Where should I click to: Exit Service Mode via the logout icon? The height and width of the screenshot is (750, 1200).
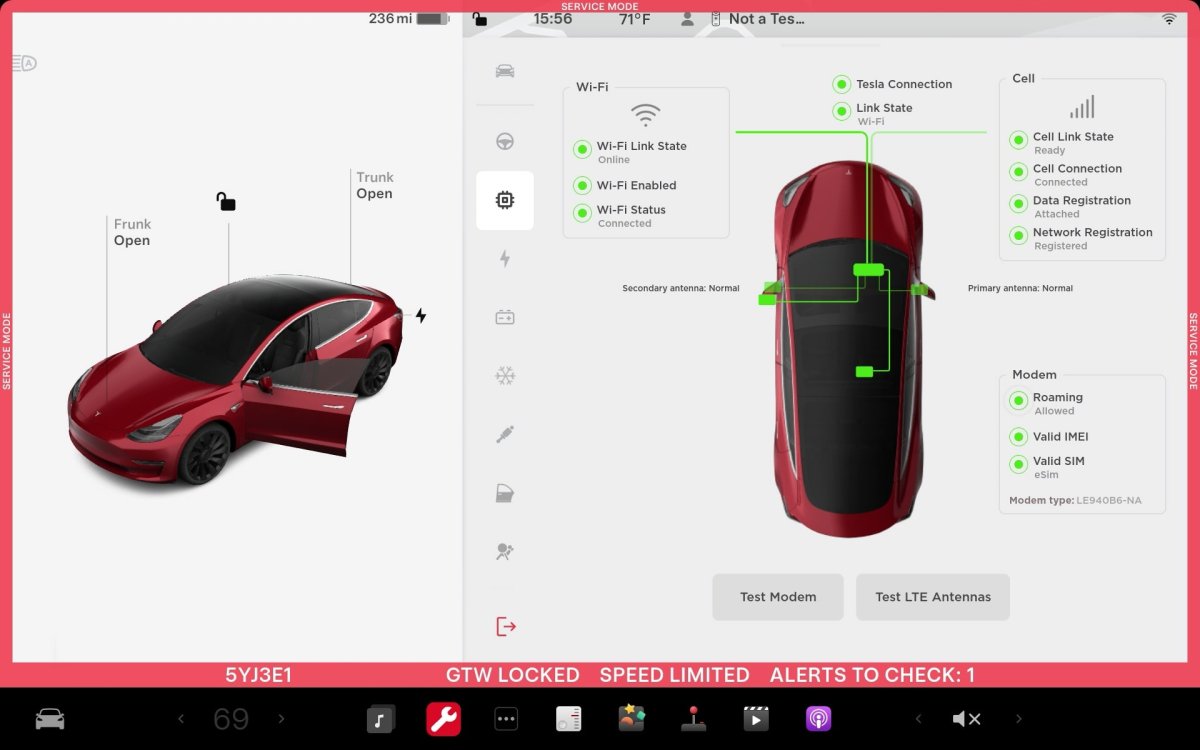pos(505,626)
